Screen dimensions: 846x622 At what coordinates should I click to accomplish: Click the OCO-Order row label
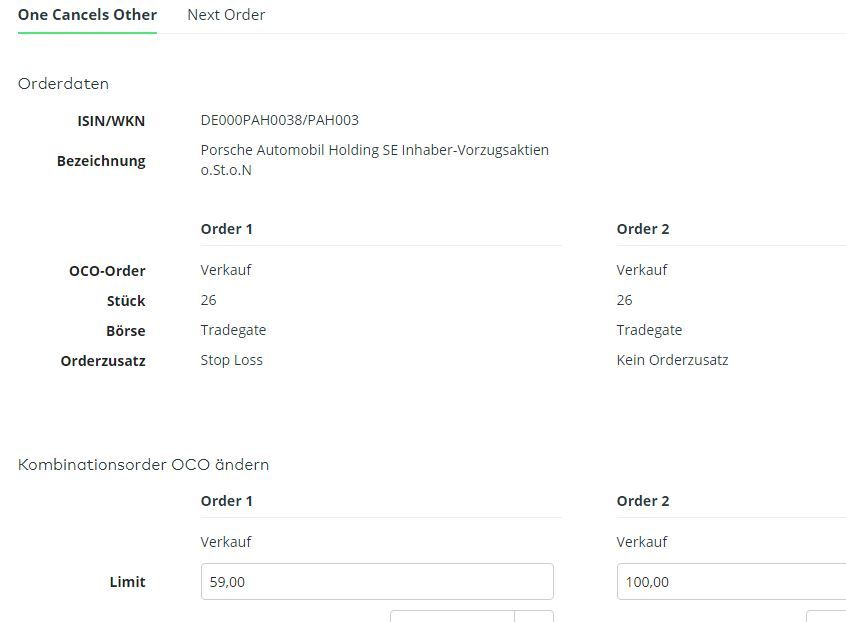click(107, 271)
